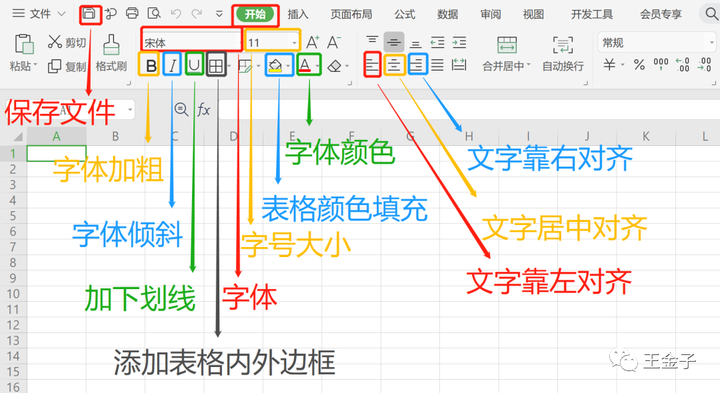Click the Save file icon

click(x=90, y=14)
